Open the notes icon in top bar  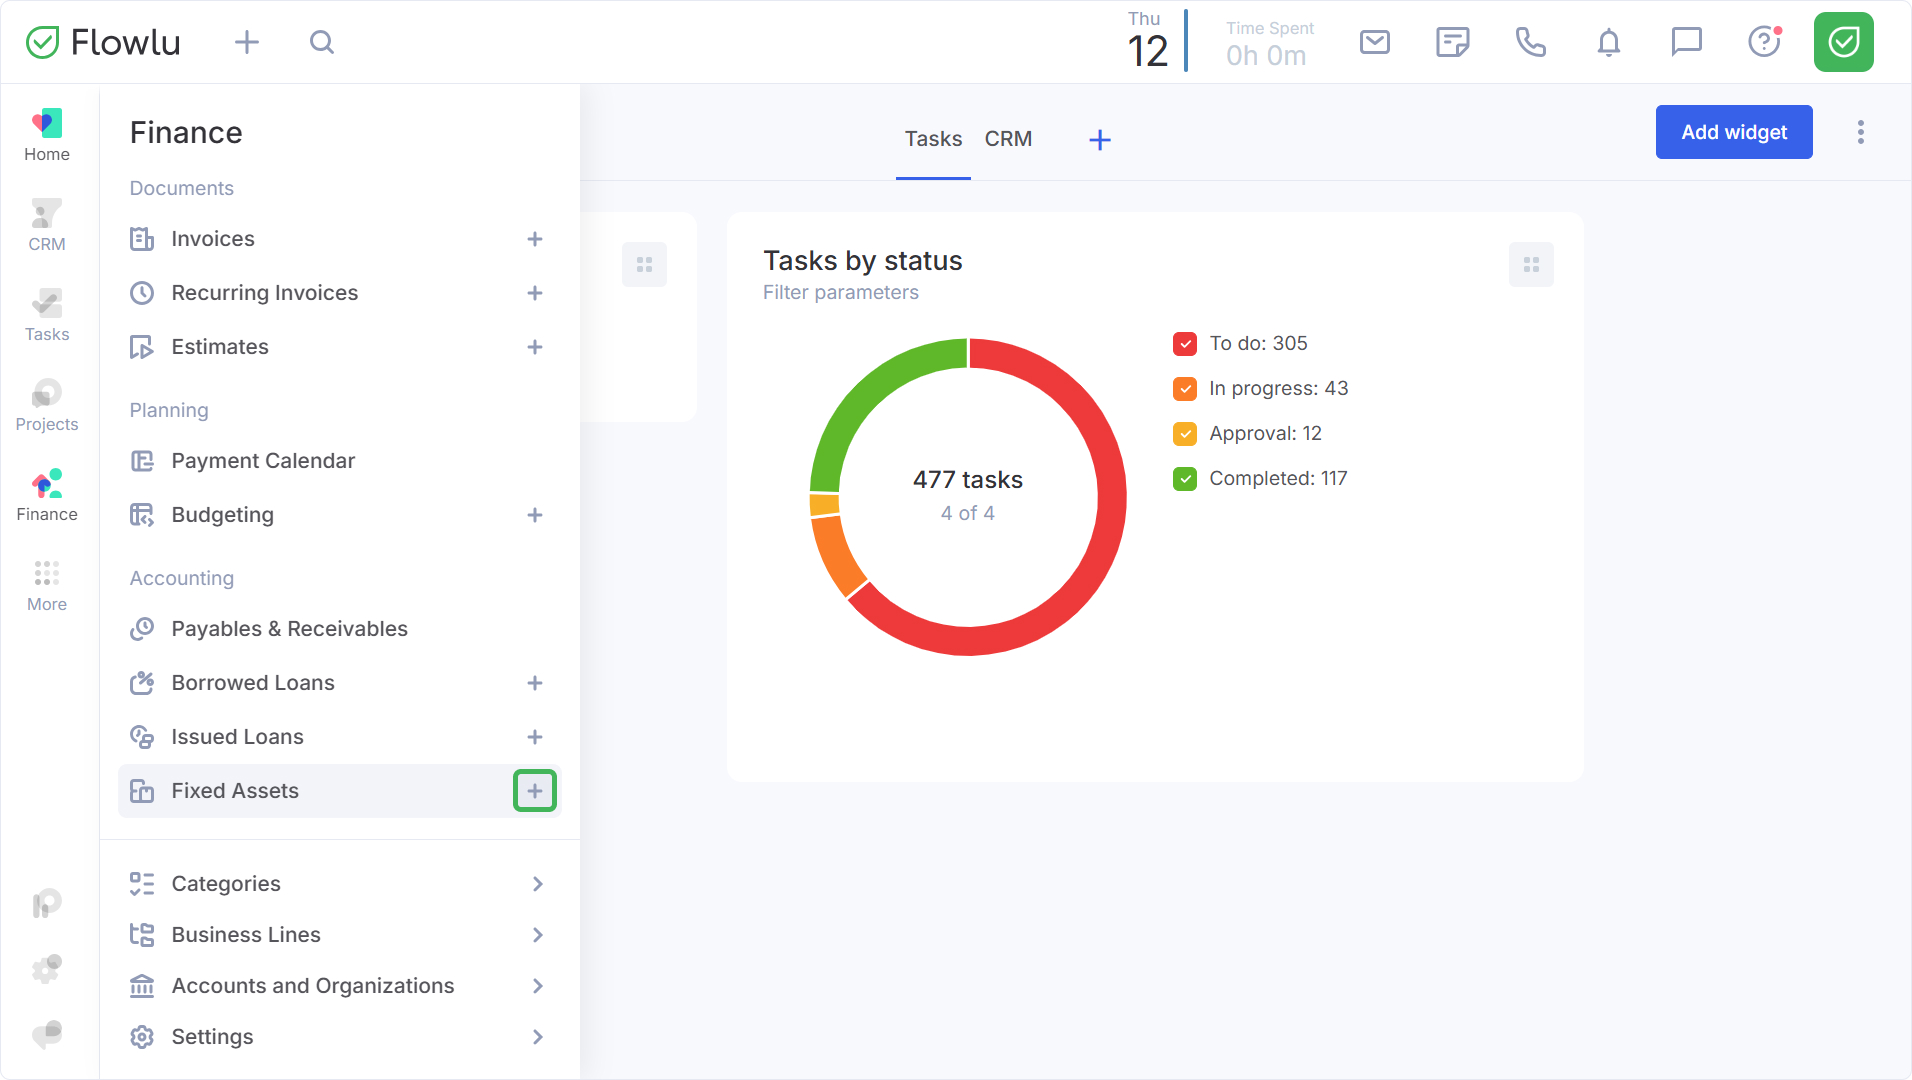pyautogui.click(x=1452, y=42)
